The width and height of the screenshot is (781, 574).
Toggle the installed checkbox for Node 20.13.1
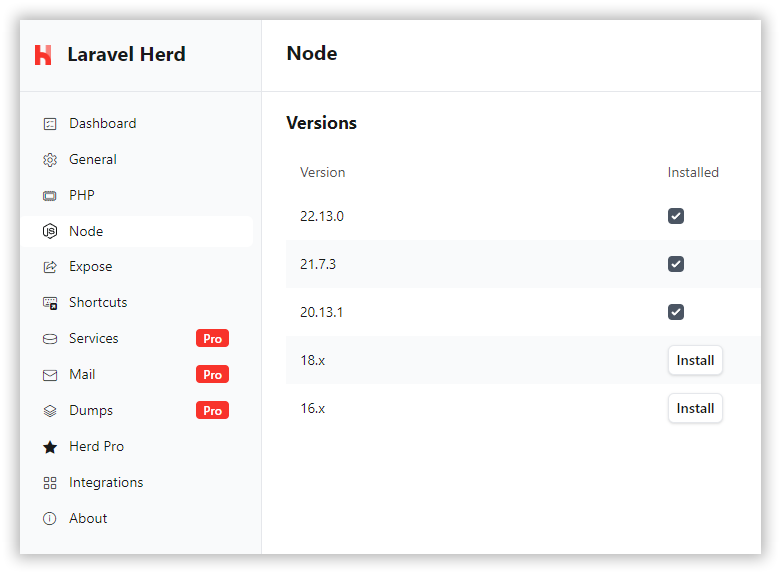coord(675,312)
